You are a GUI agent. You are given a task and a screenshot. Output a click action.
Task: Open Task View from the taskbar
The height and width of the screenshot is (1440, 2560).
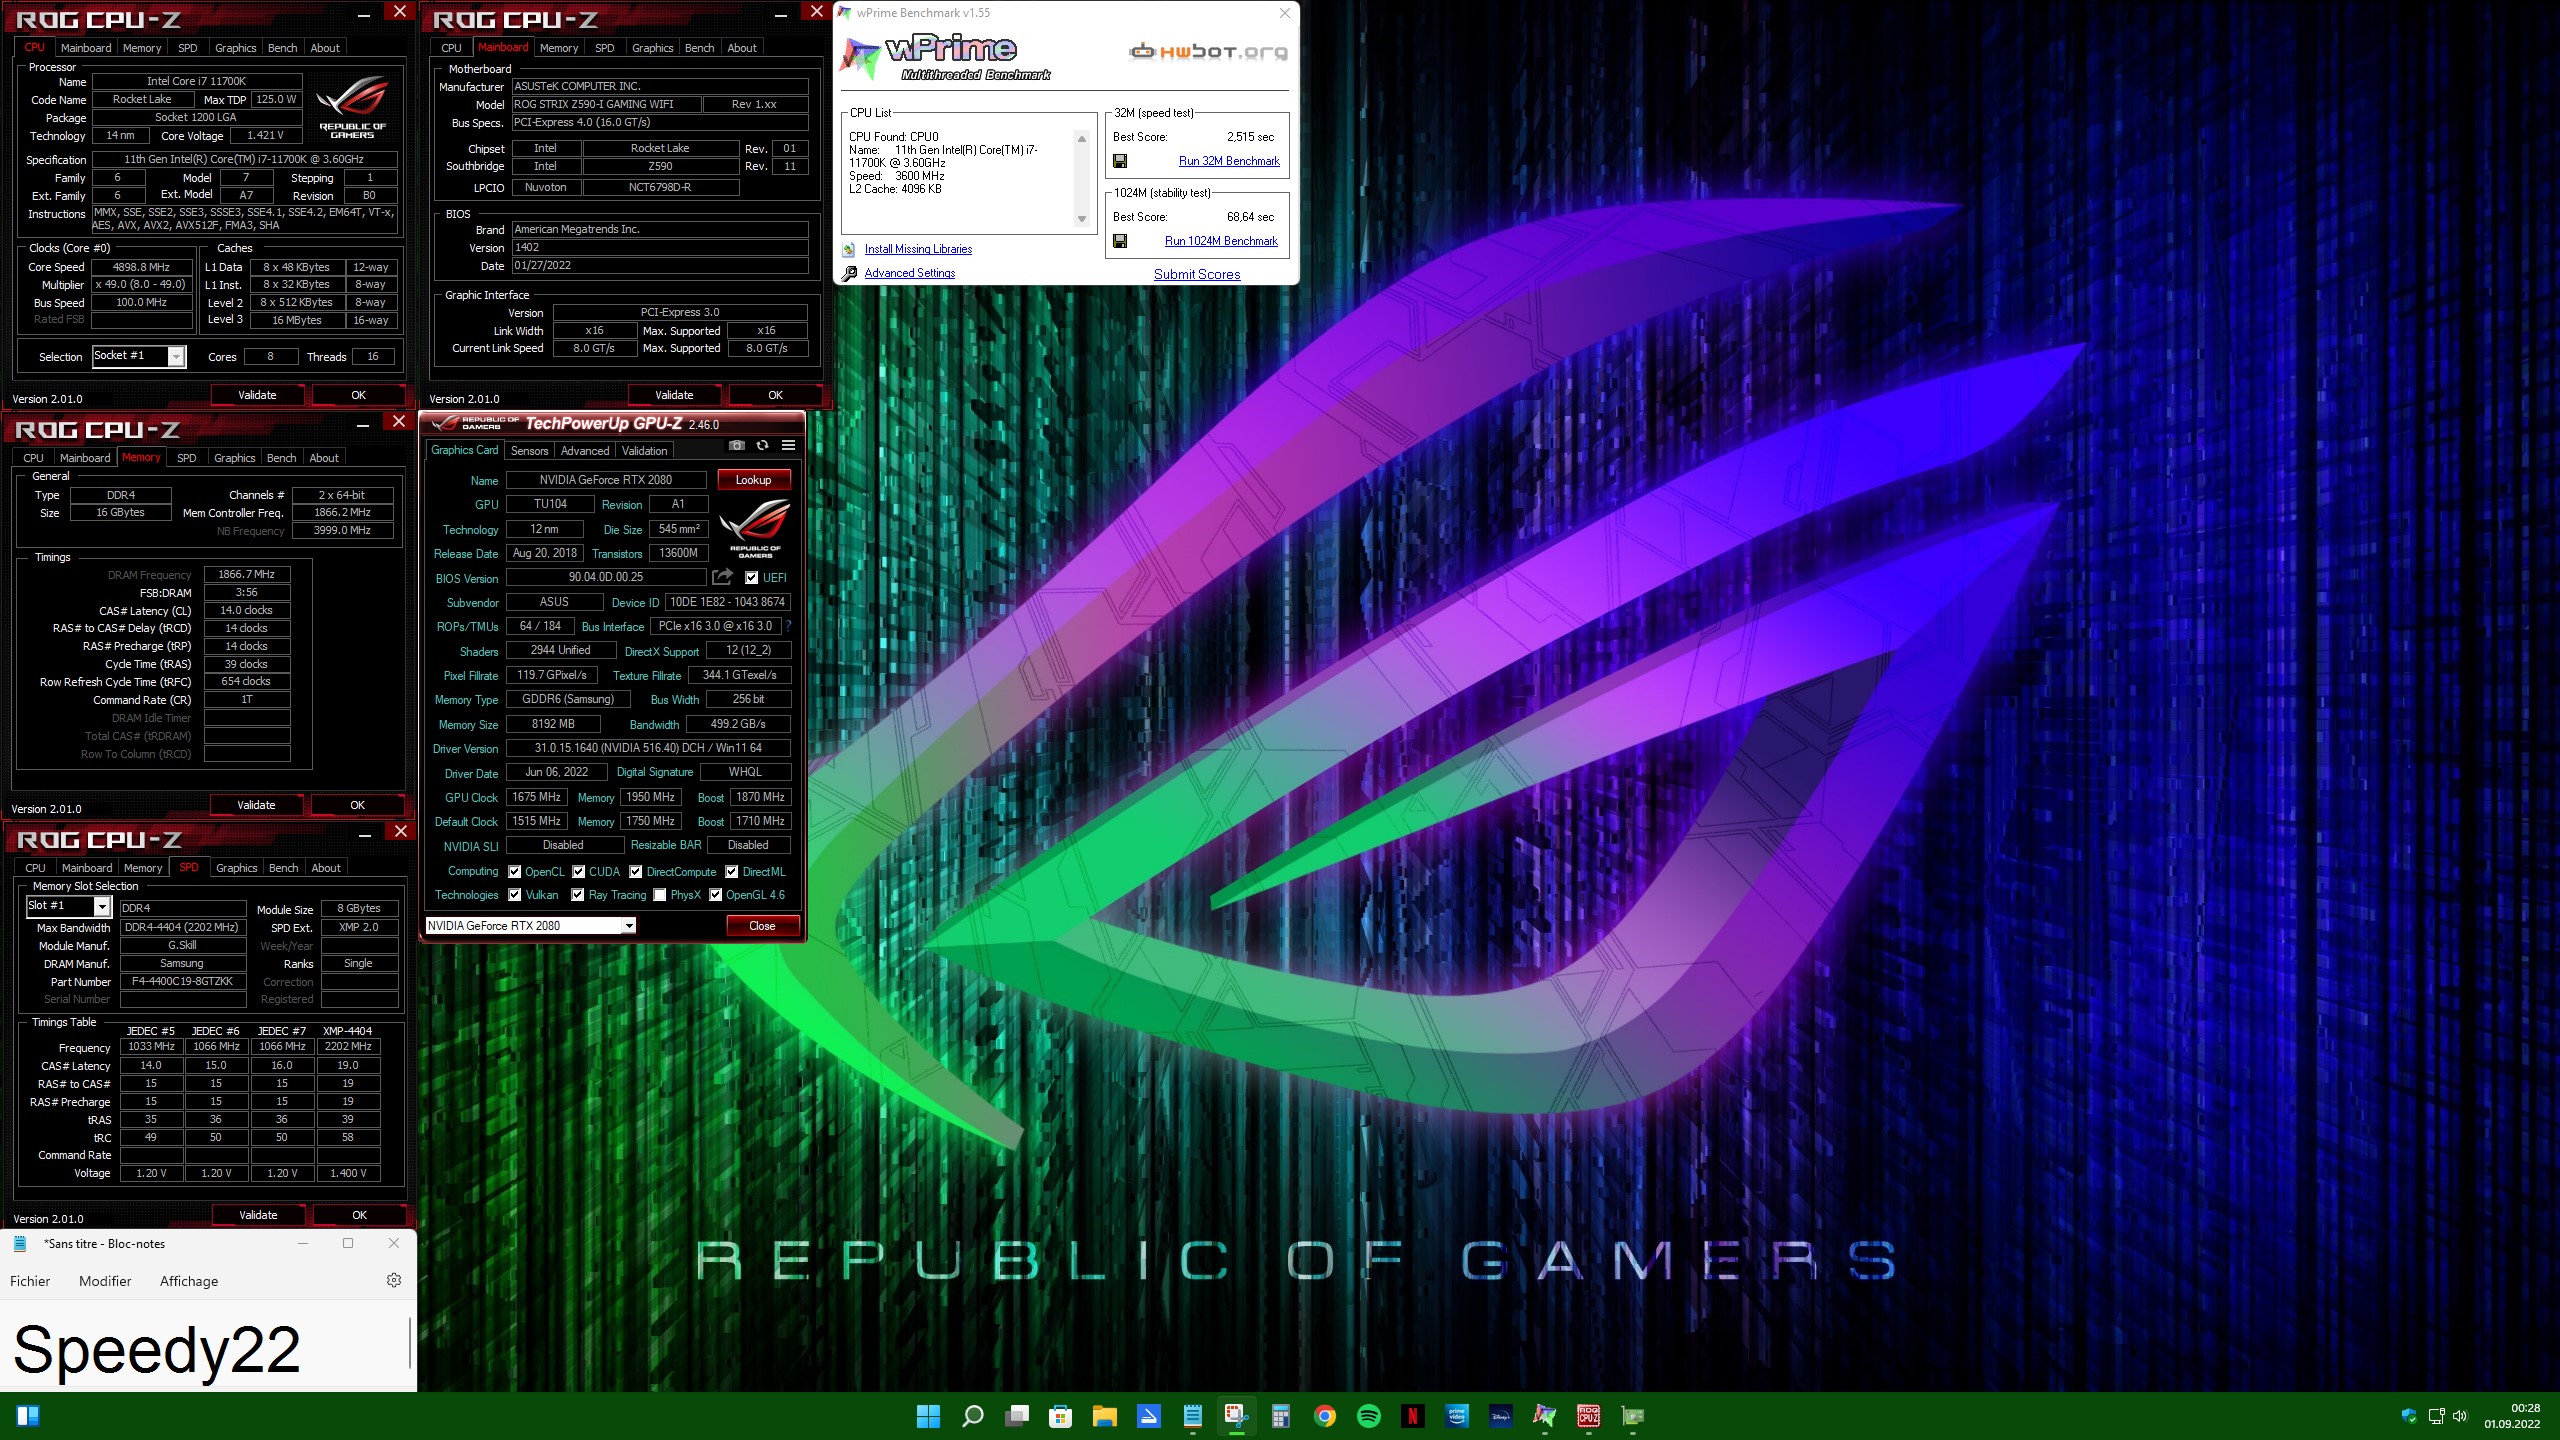click(x=1017, y=1416)
